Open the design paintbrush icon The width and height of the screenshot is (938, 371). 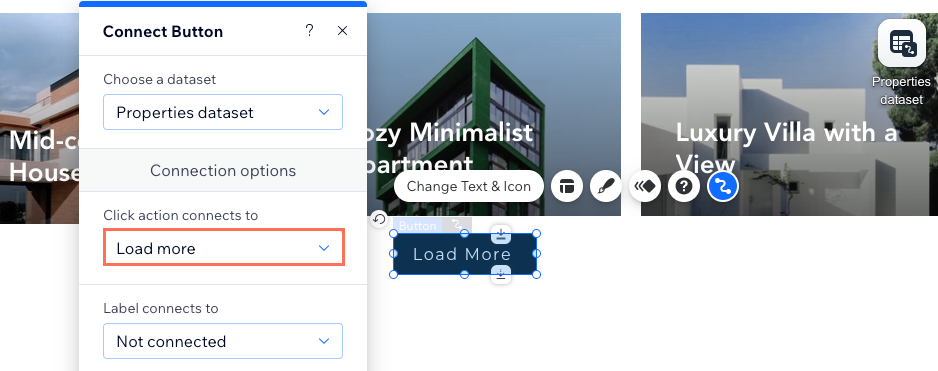pos(605,186)
